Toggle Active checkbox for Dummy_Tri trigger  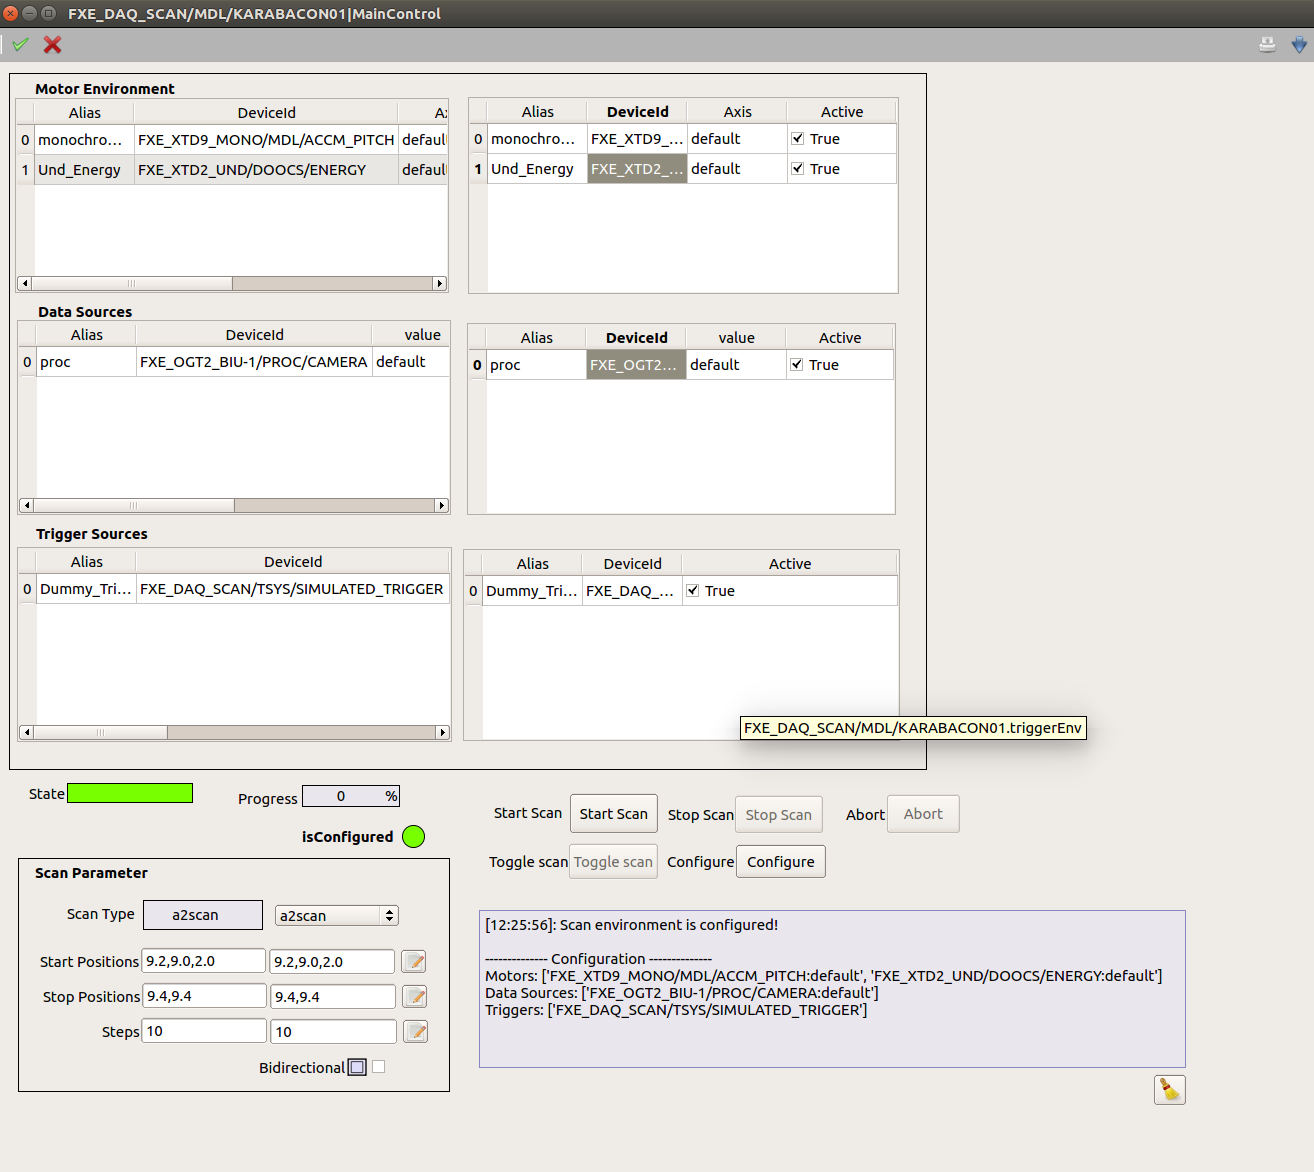692,591
